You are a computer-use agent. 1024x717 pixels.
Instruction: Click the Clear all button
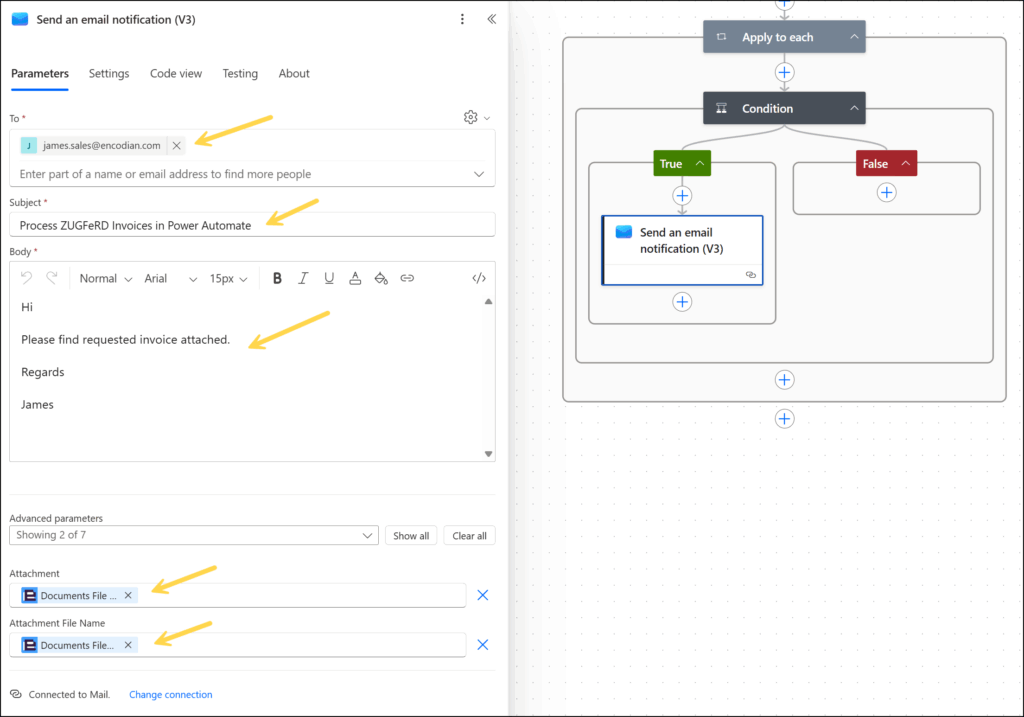click(470, 535)
